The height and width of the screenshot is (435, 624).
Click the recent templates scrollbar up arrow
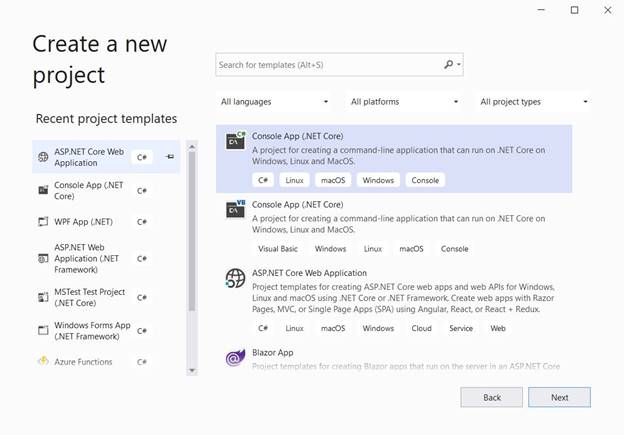(x=192, y=146)
